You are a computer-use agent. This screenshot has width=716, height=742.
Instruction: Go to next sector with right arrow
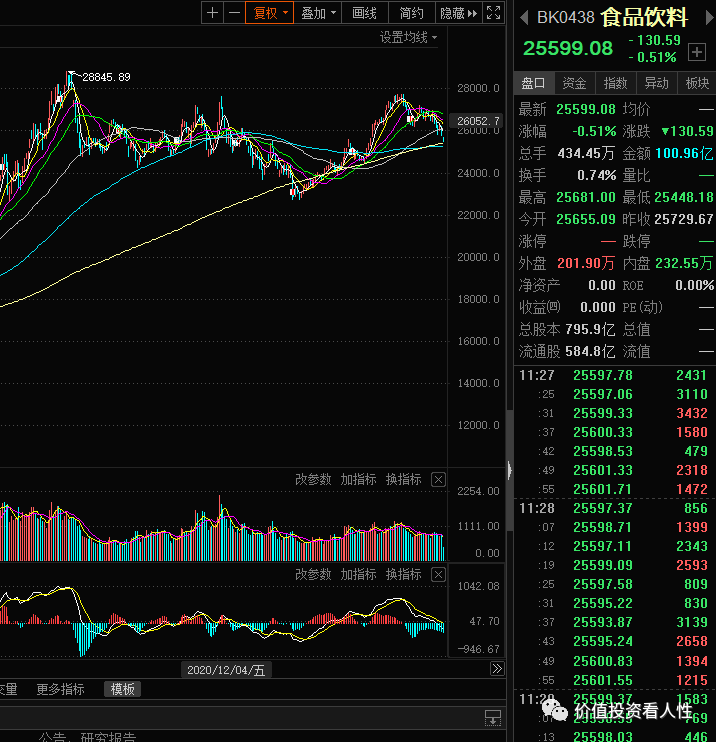(709, 18)
